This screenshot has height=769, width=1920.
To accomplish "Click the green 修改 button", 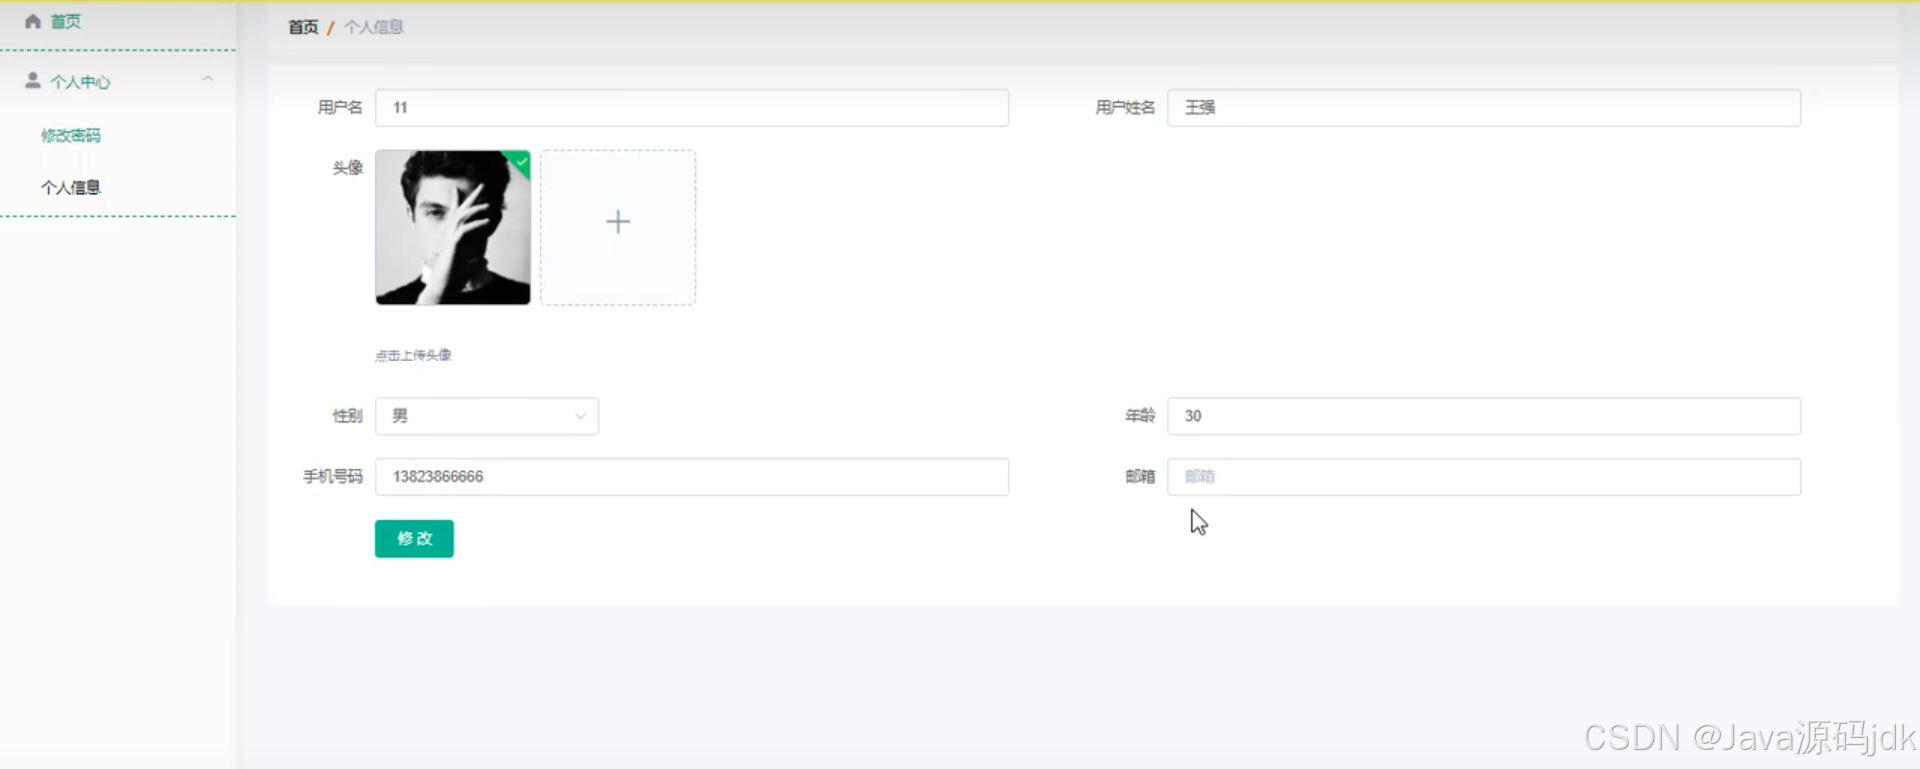I will coord(414,539).
